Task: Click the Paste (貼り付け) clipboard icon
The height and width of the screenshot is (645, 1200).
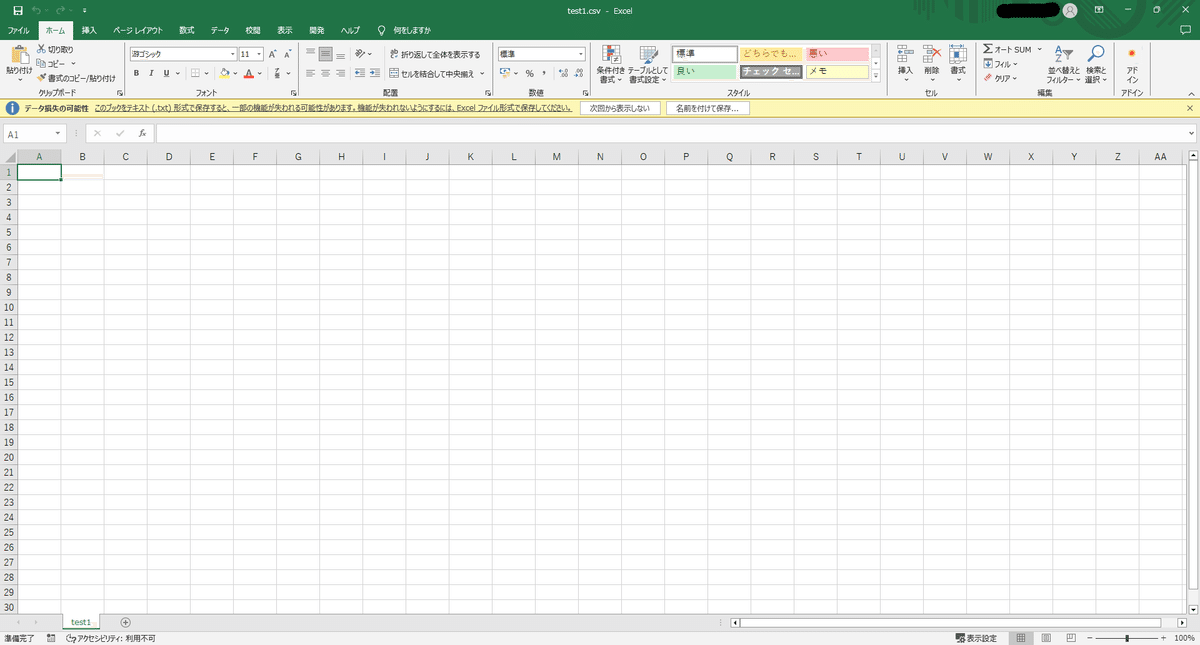Action: [x=18, y=56]
